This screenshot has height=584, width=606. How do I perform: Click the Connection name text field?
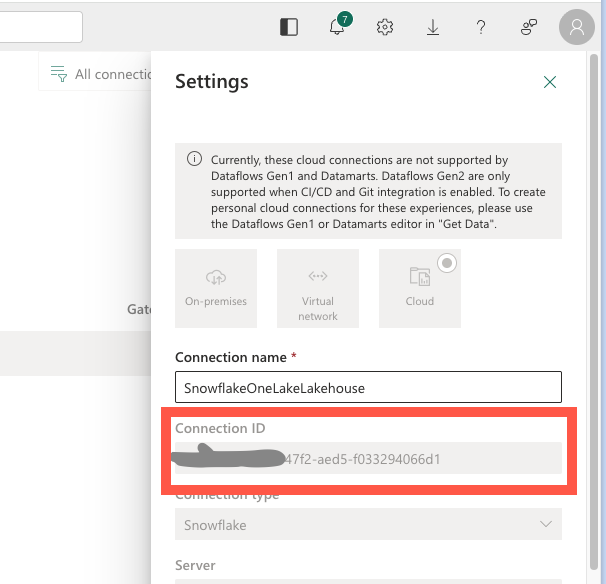coord(367,387)
